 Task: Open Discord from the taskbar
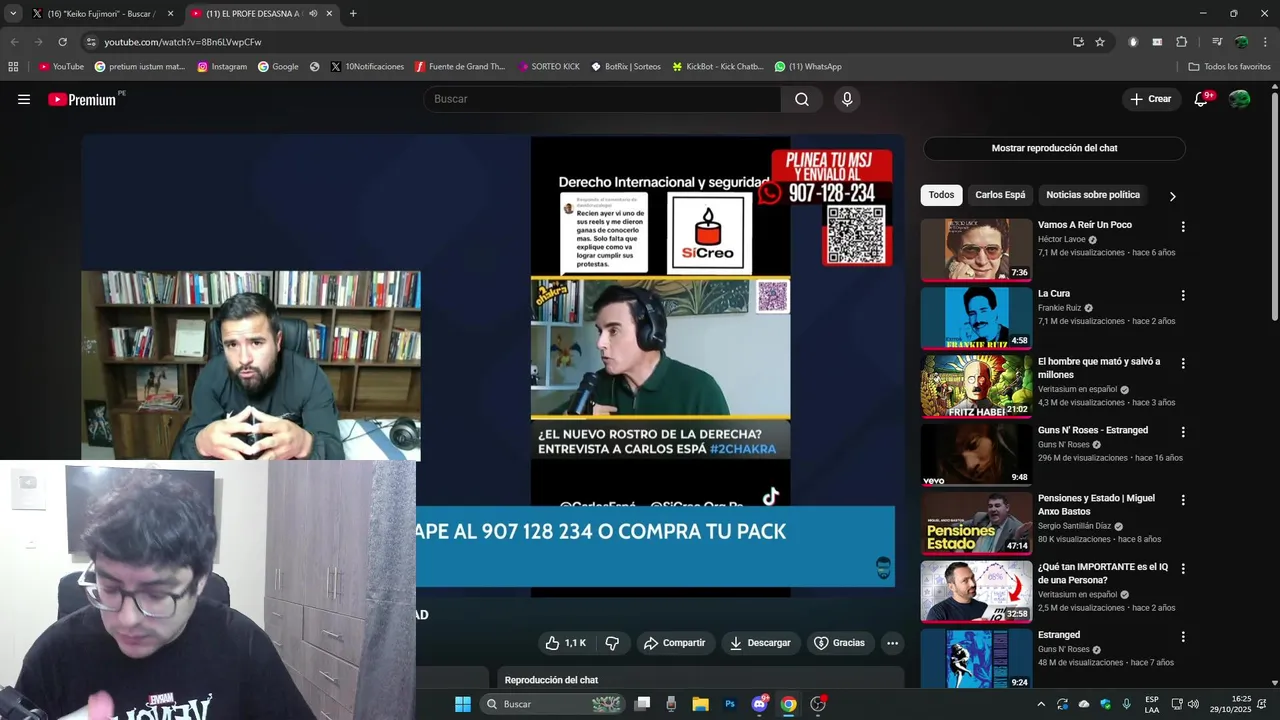[760, 704]
